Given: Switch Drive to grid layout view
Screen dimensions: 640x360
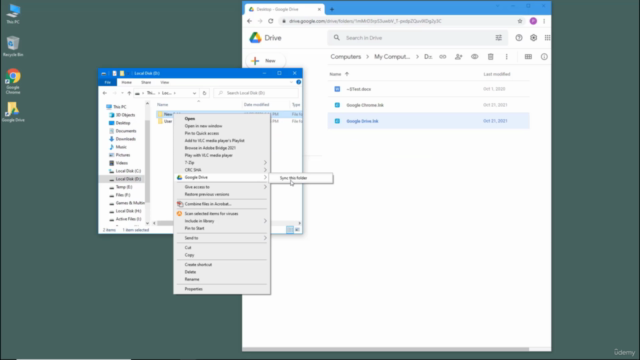Looking at the screenshot, I should point(528,57).
